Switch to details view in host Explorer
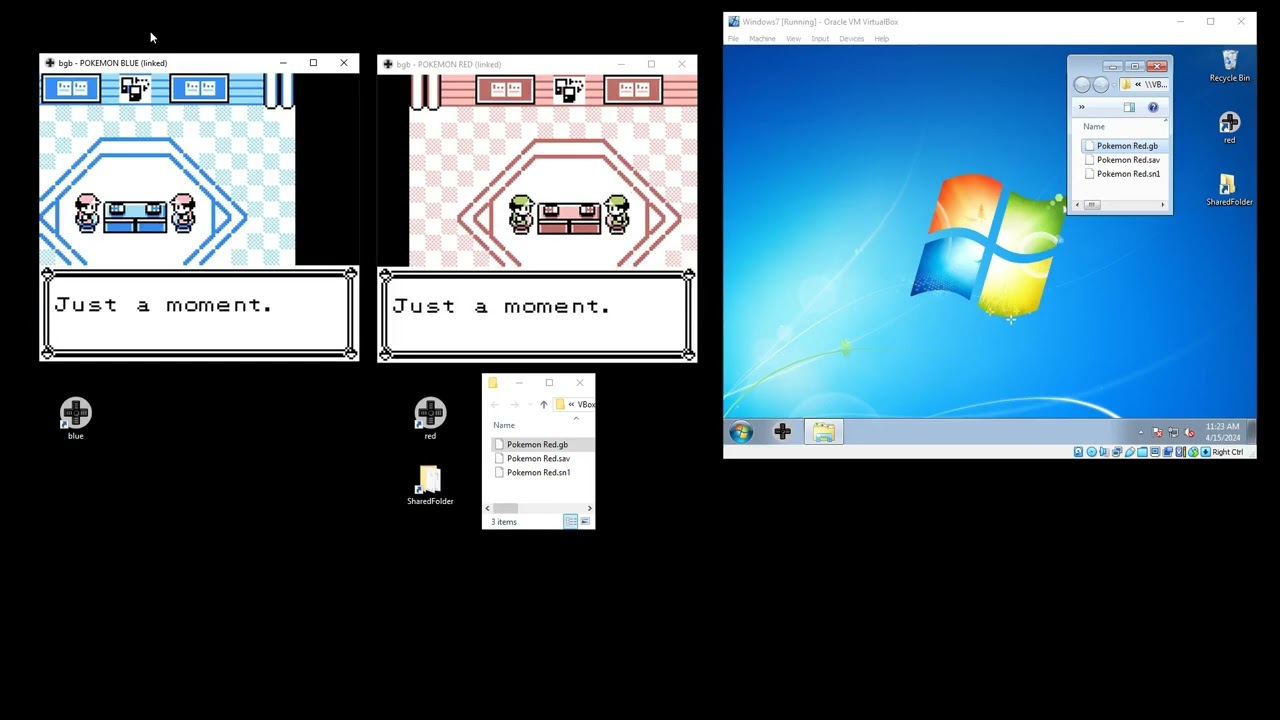 (x=570, y=521)
